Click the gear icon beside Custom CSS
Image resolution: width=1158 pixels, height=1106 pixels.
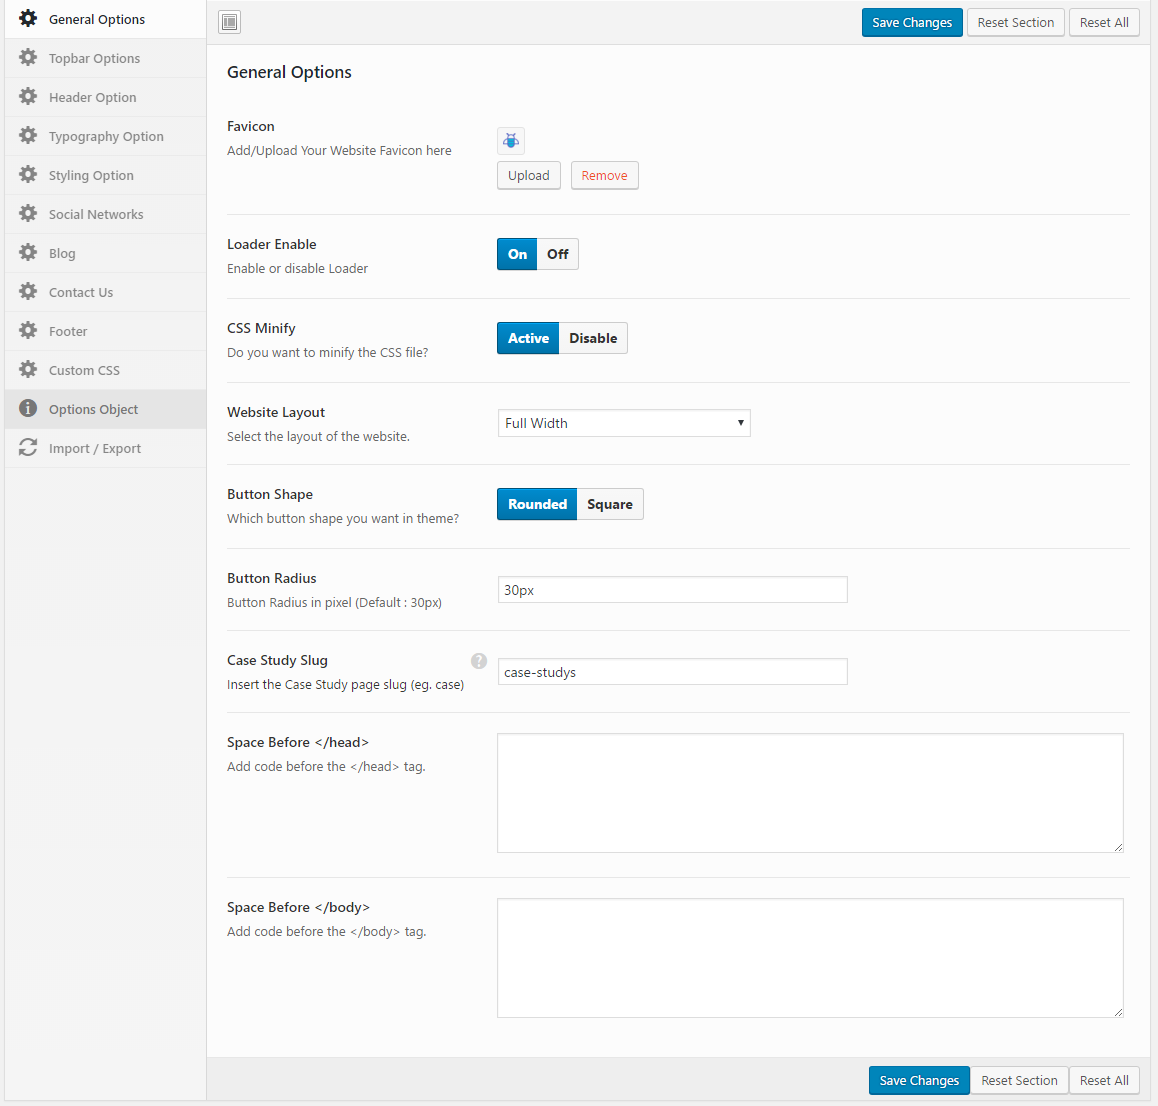click(28, 370)
